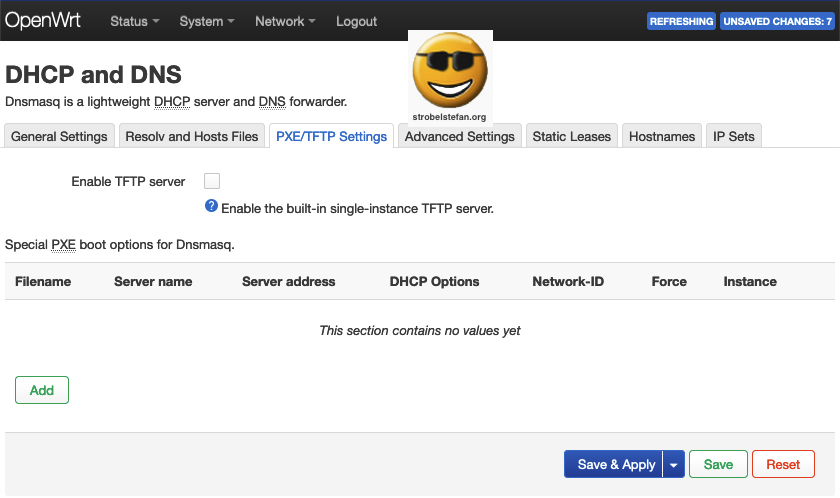
Task: Click the DHCP Options column header
Action: click(x=434, y=281)
